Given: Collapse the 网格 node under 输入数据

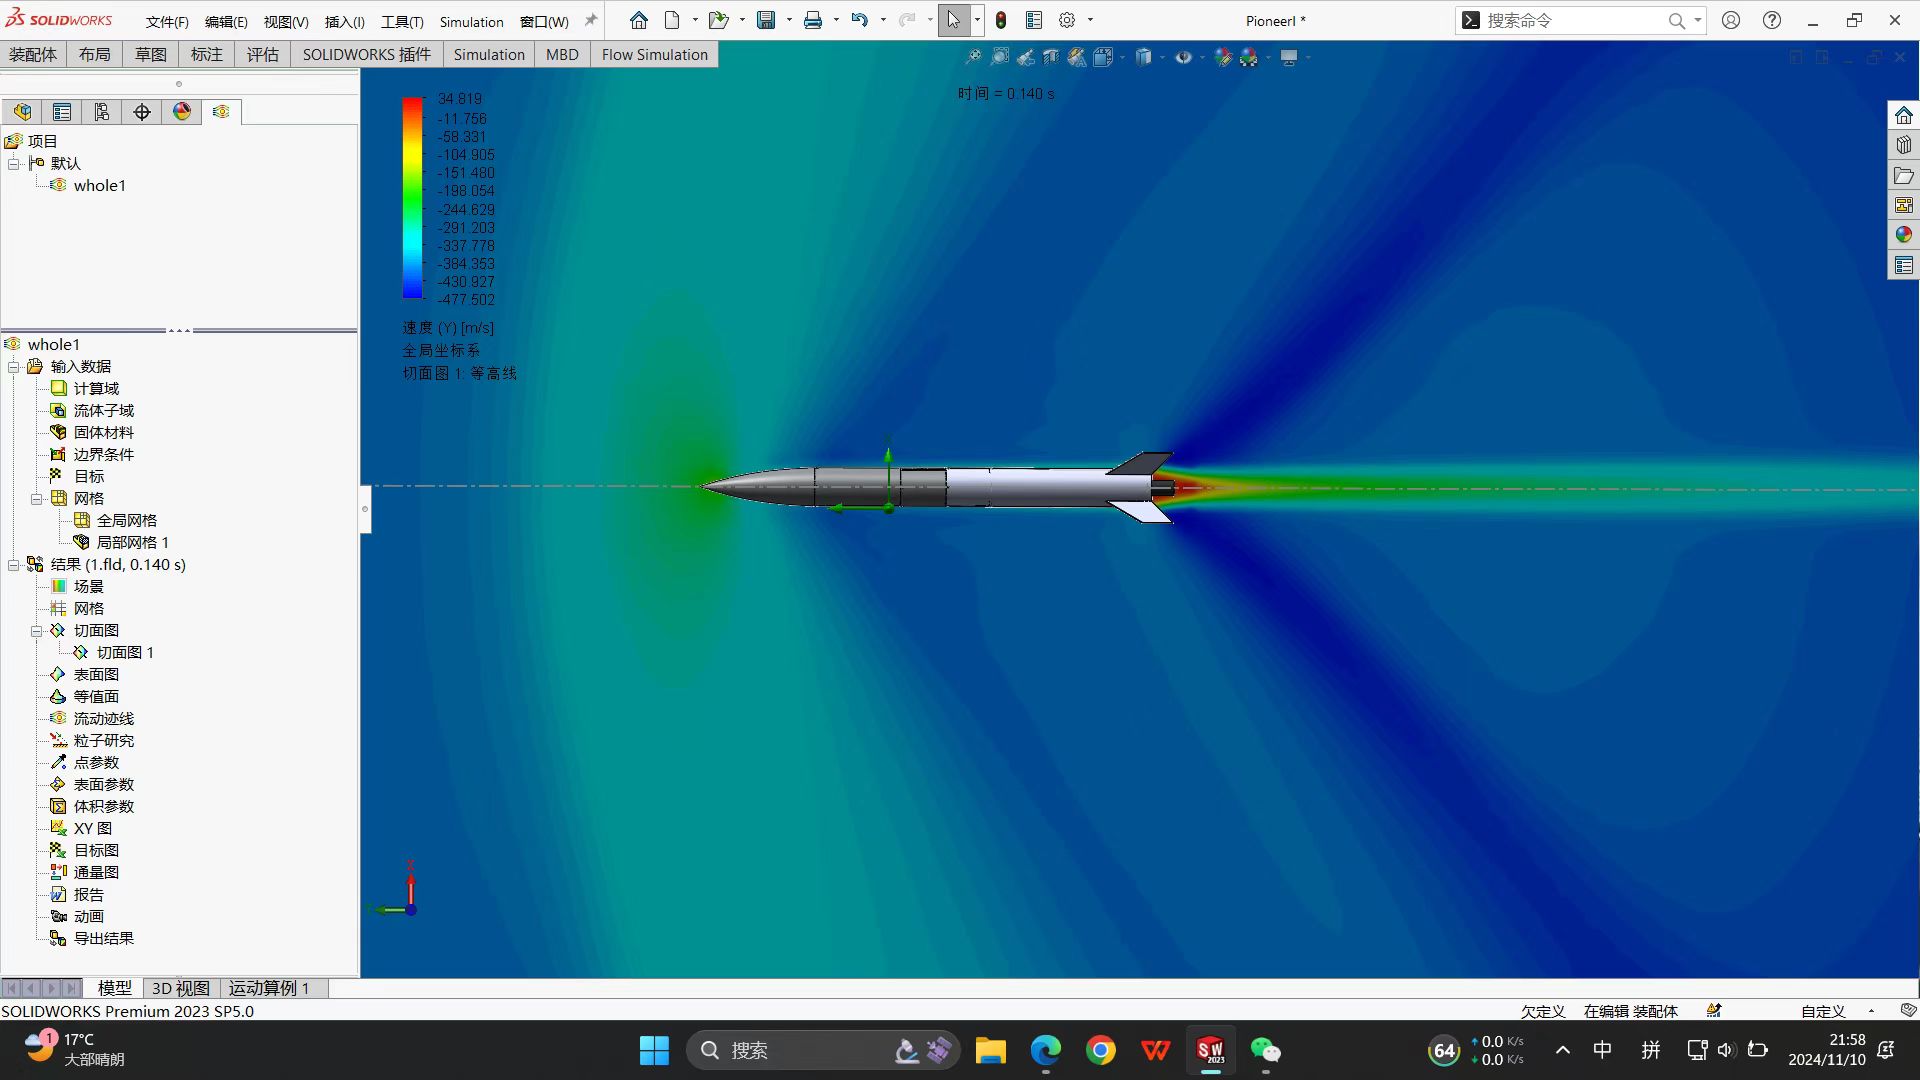Looking at the screenshot, I should click(x=37, y=499).
